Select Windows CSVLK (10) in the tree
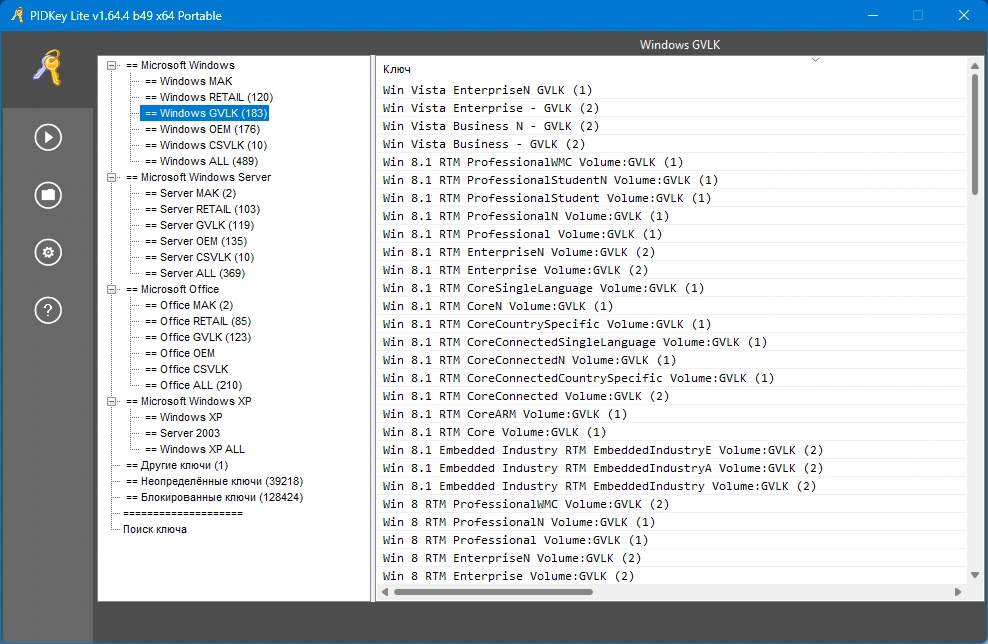988x644 pixels. 206,145
